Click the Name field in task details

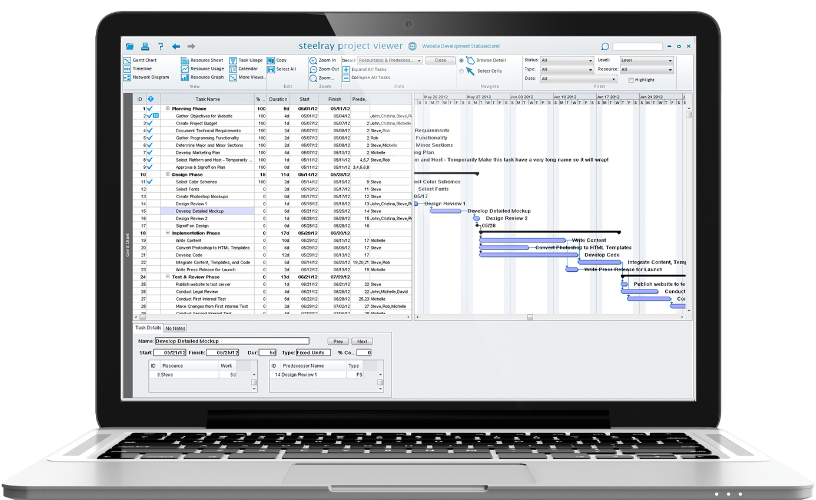point(232,341)
